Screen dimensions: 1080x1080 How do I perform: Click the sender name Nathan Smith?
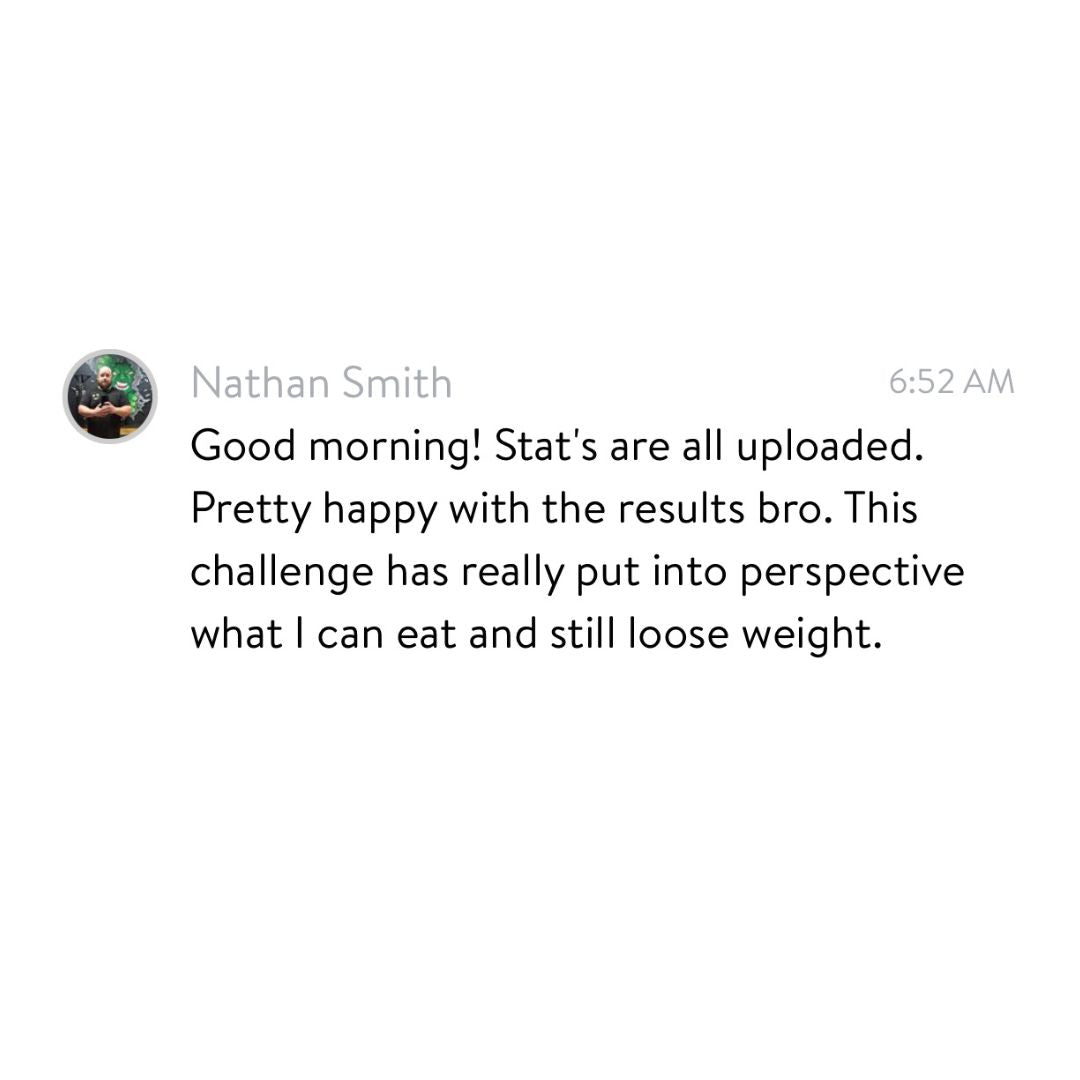click(x=322, y=383)
